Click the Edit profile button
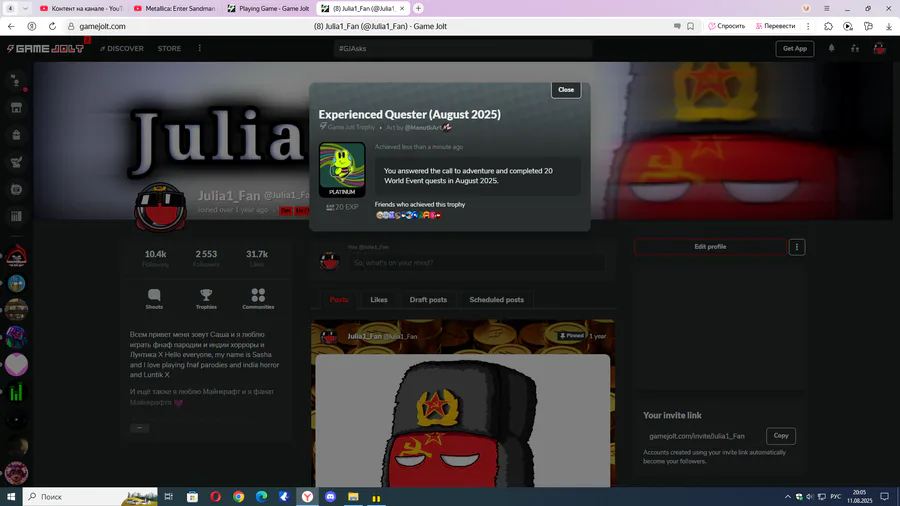The height and width of the screenshot is (506, 900). click(x=710, y=247)
